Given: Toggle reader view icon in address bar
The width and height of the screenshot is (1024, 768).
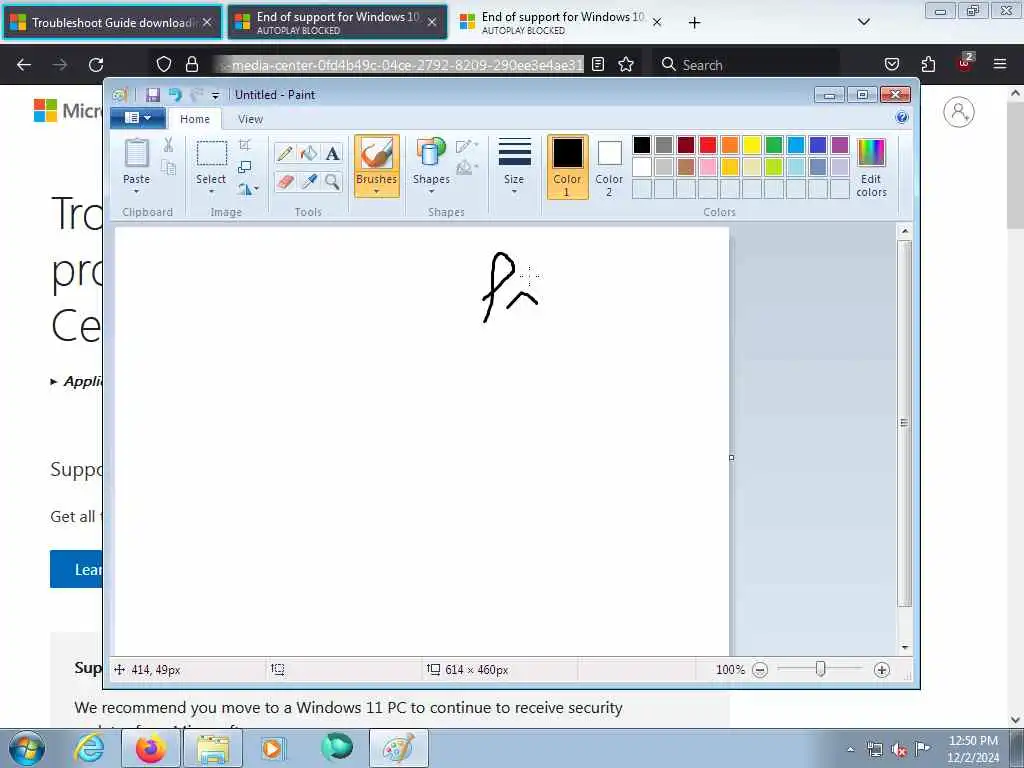Looking at the screenshot, I should (598, 64).
